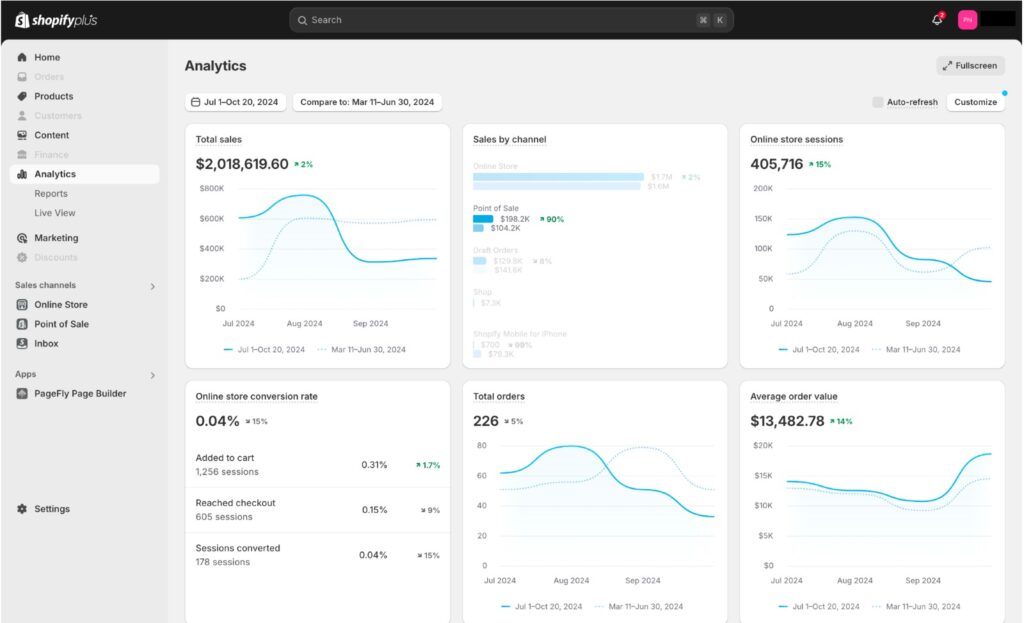This screenshot has width=1024, height=623.
Task: Click the Marketing target icon
Action: coord(22,238)
